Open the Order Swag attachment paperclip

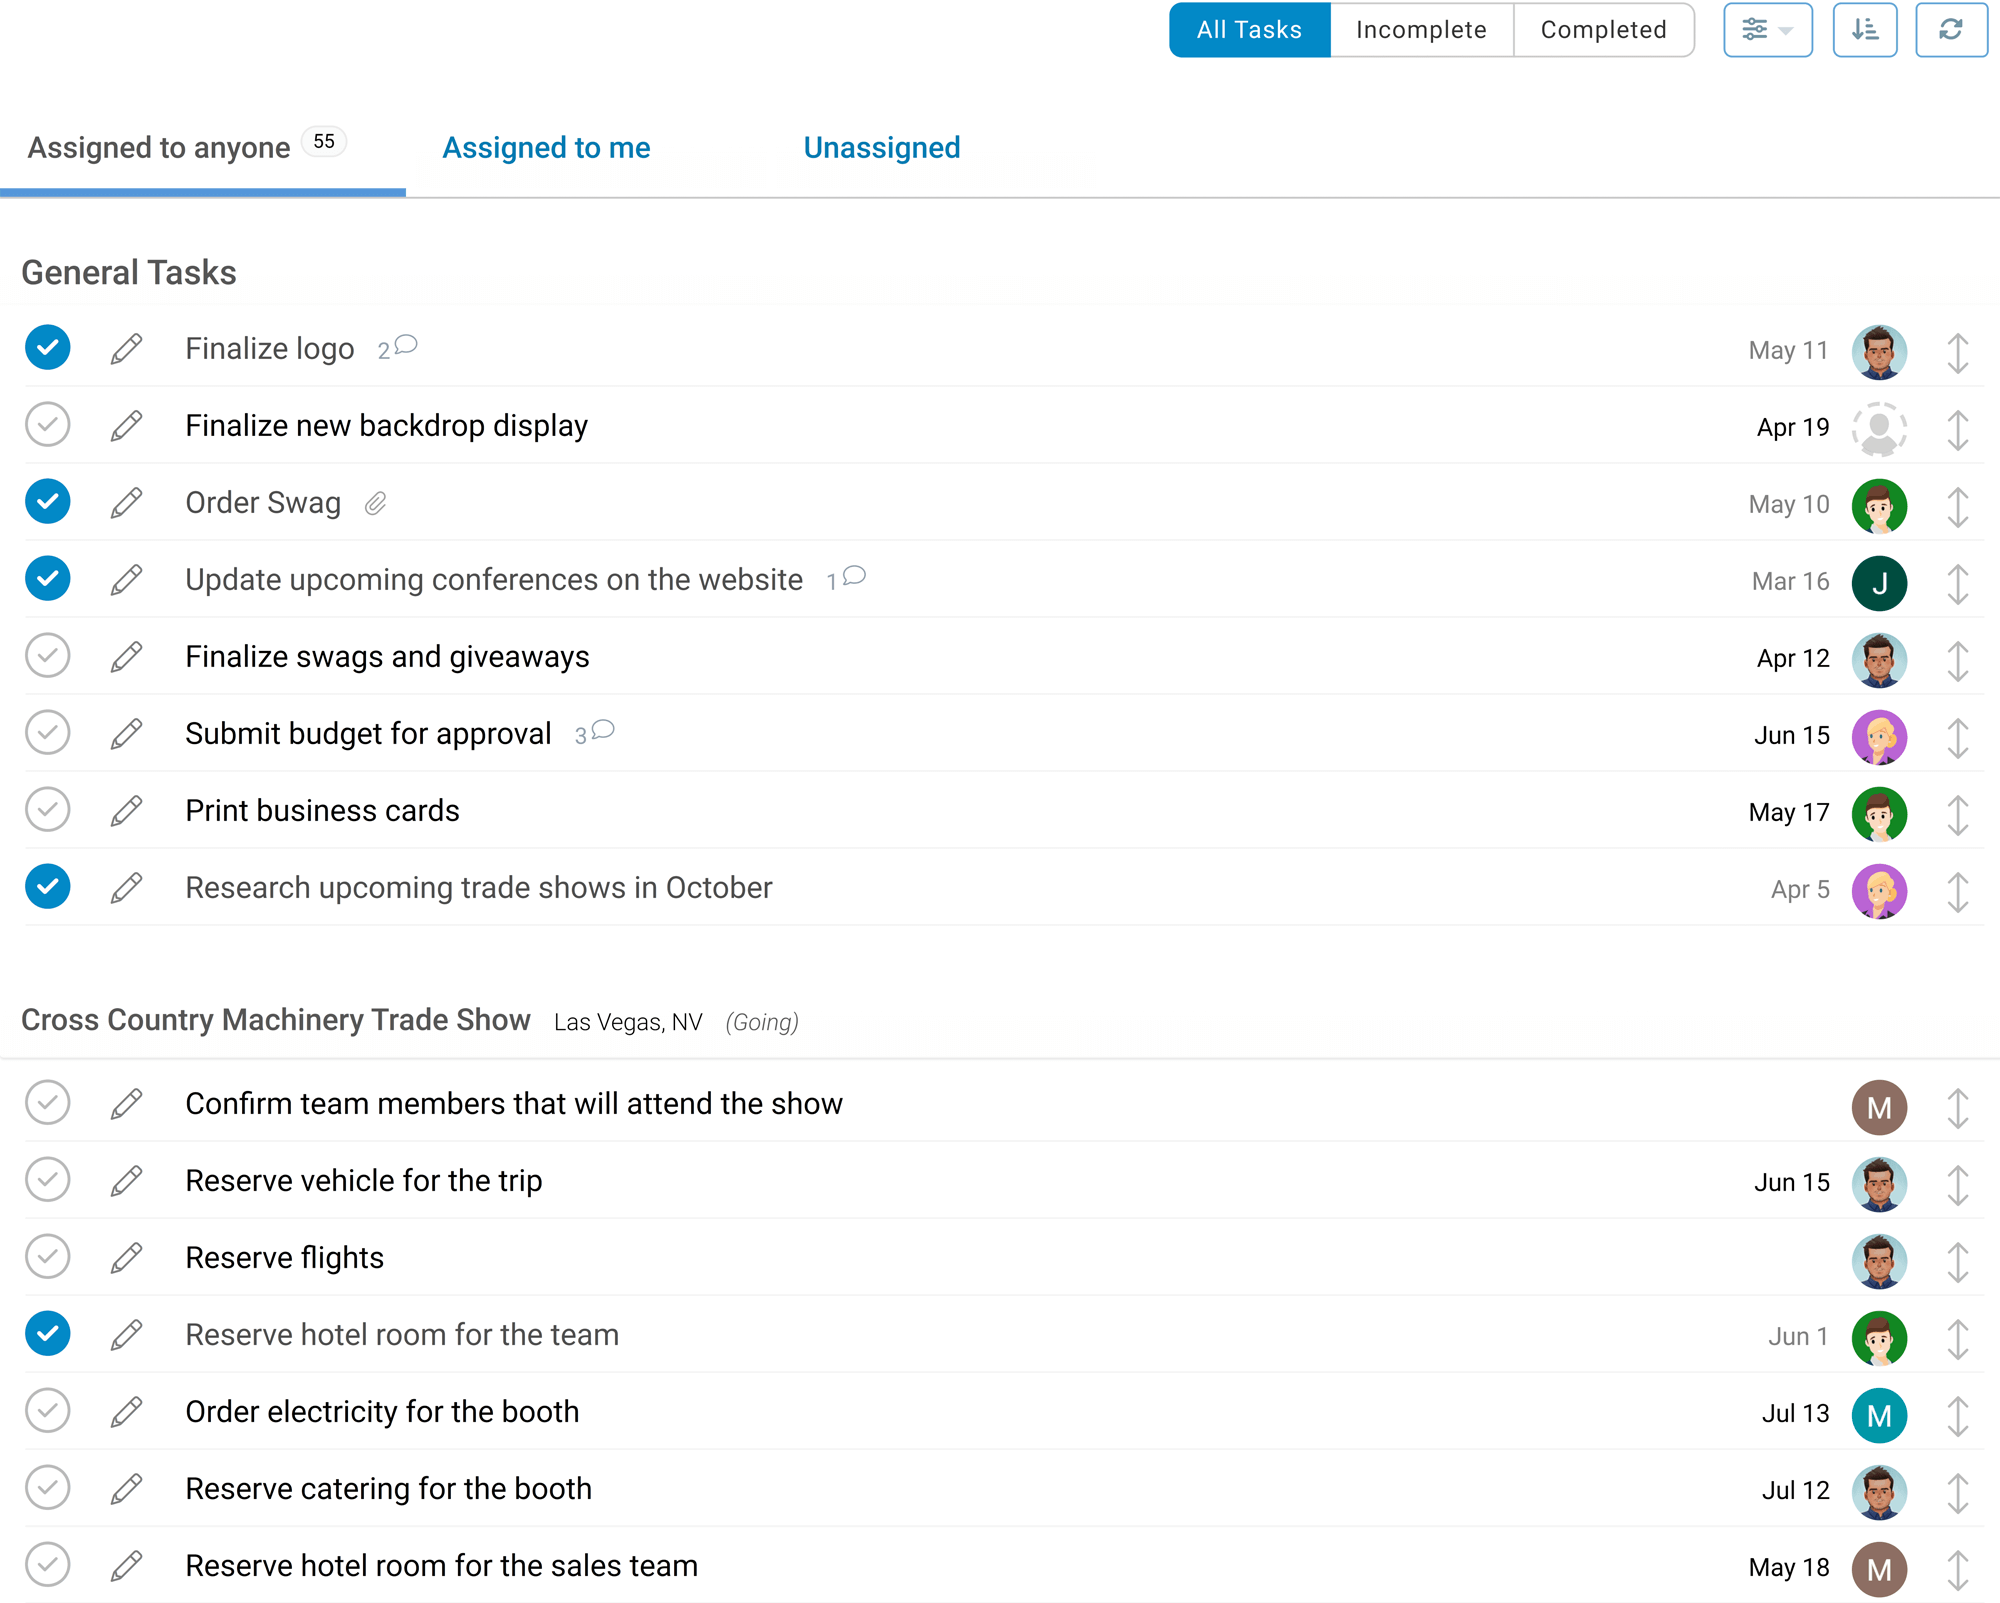[x=375, y=503]
